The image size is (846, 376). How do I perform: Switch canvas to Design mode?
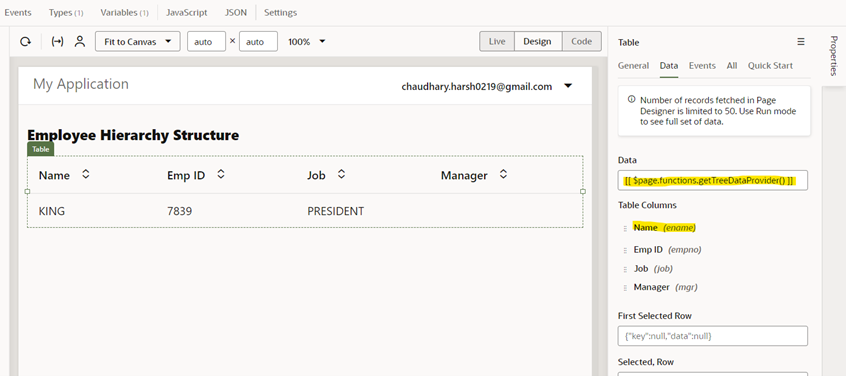tap(537, 42)
